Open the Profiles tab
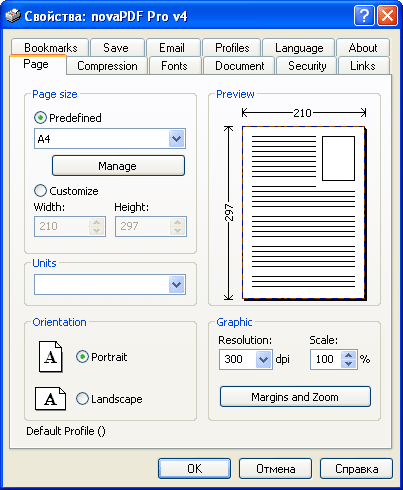The width and height of the screenshot is (403, 490). 232,48
